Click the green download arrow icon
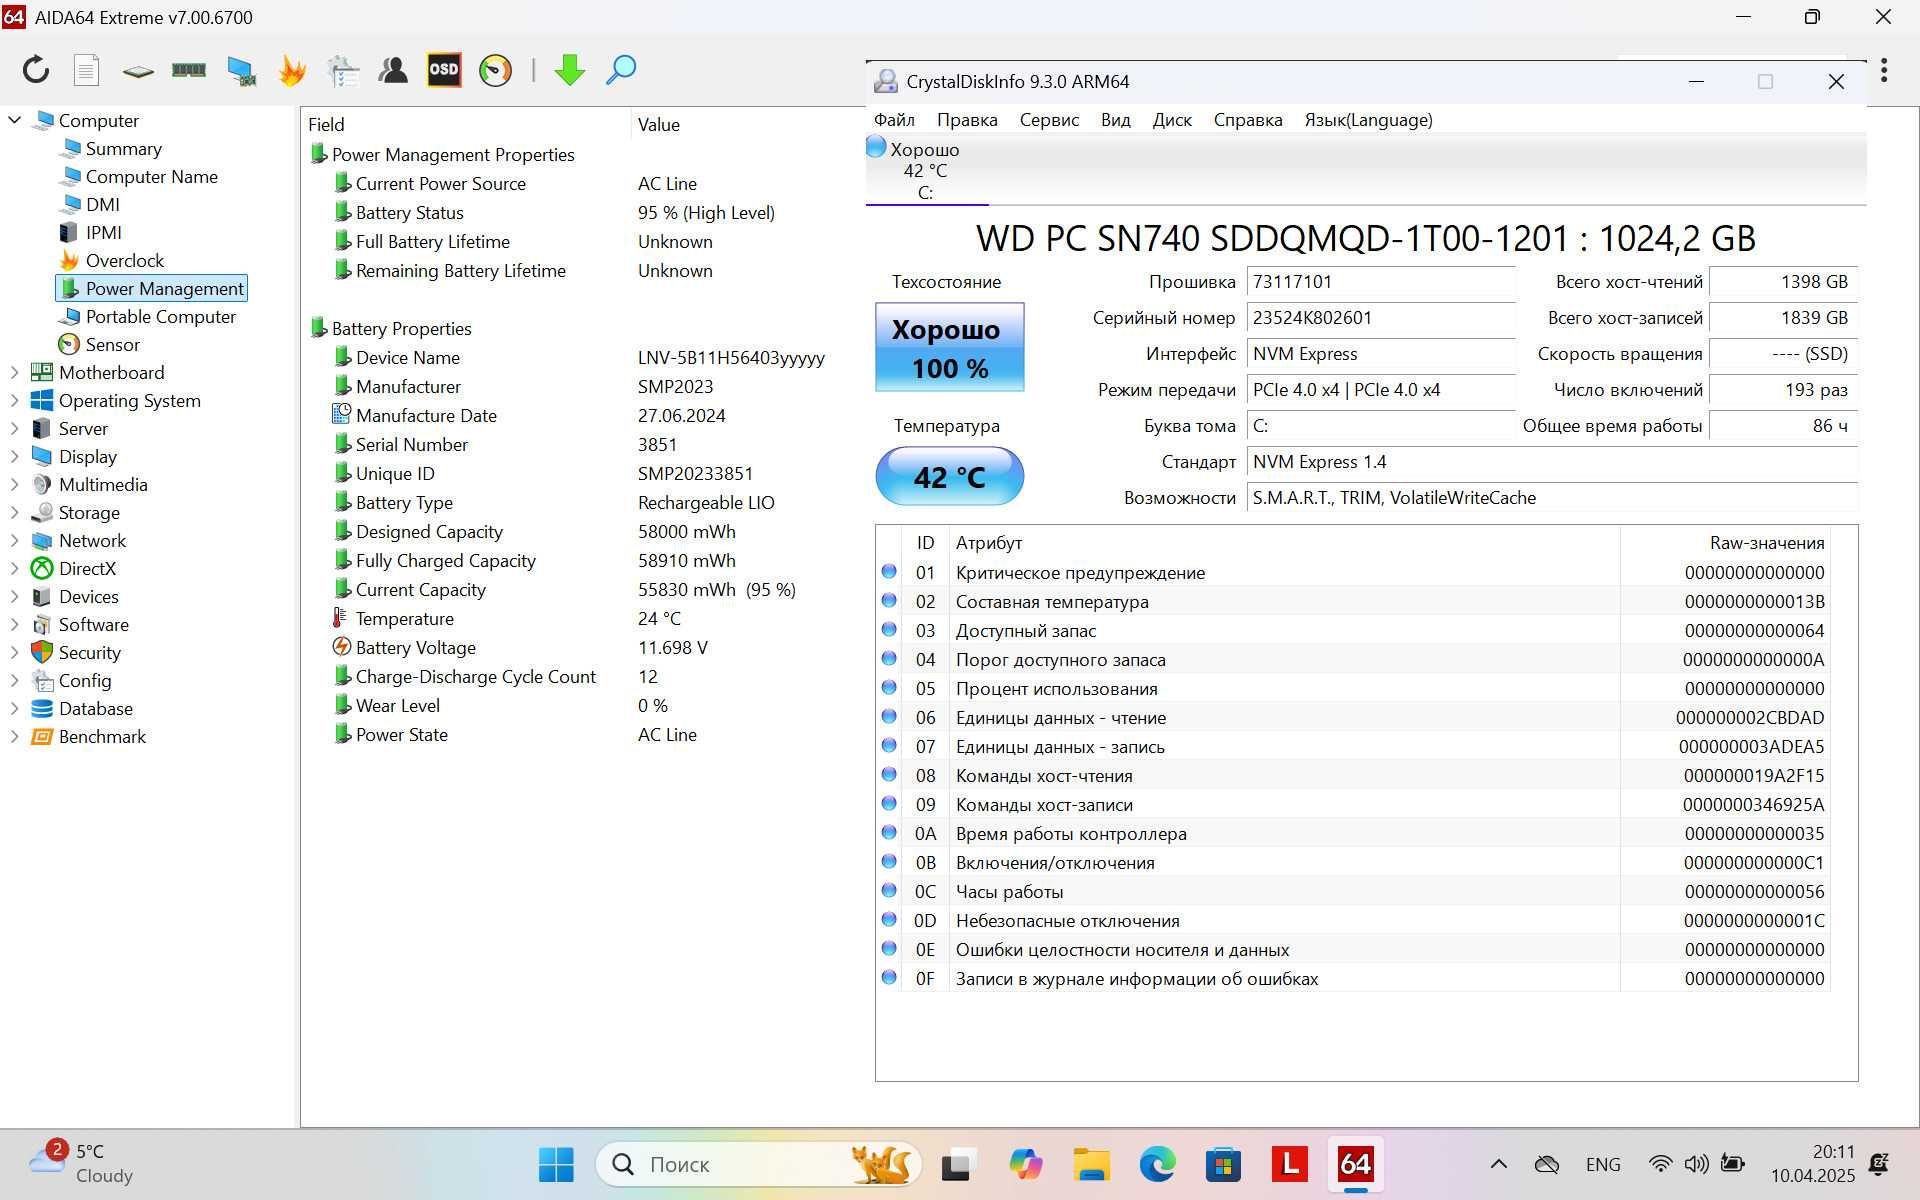 click(x=569, y=70)
